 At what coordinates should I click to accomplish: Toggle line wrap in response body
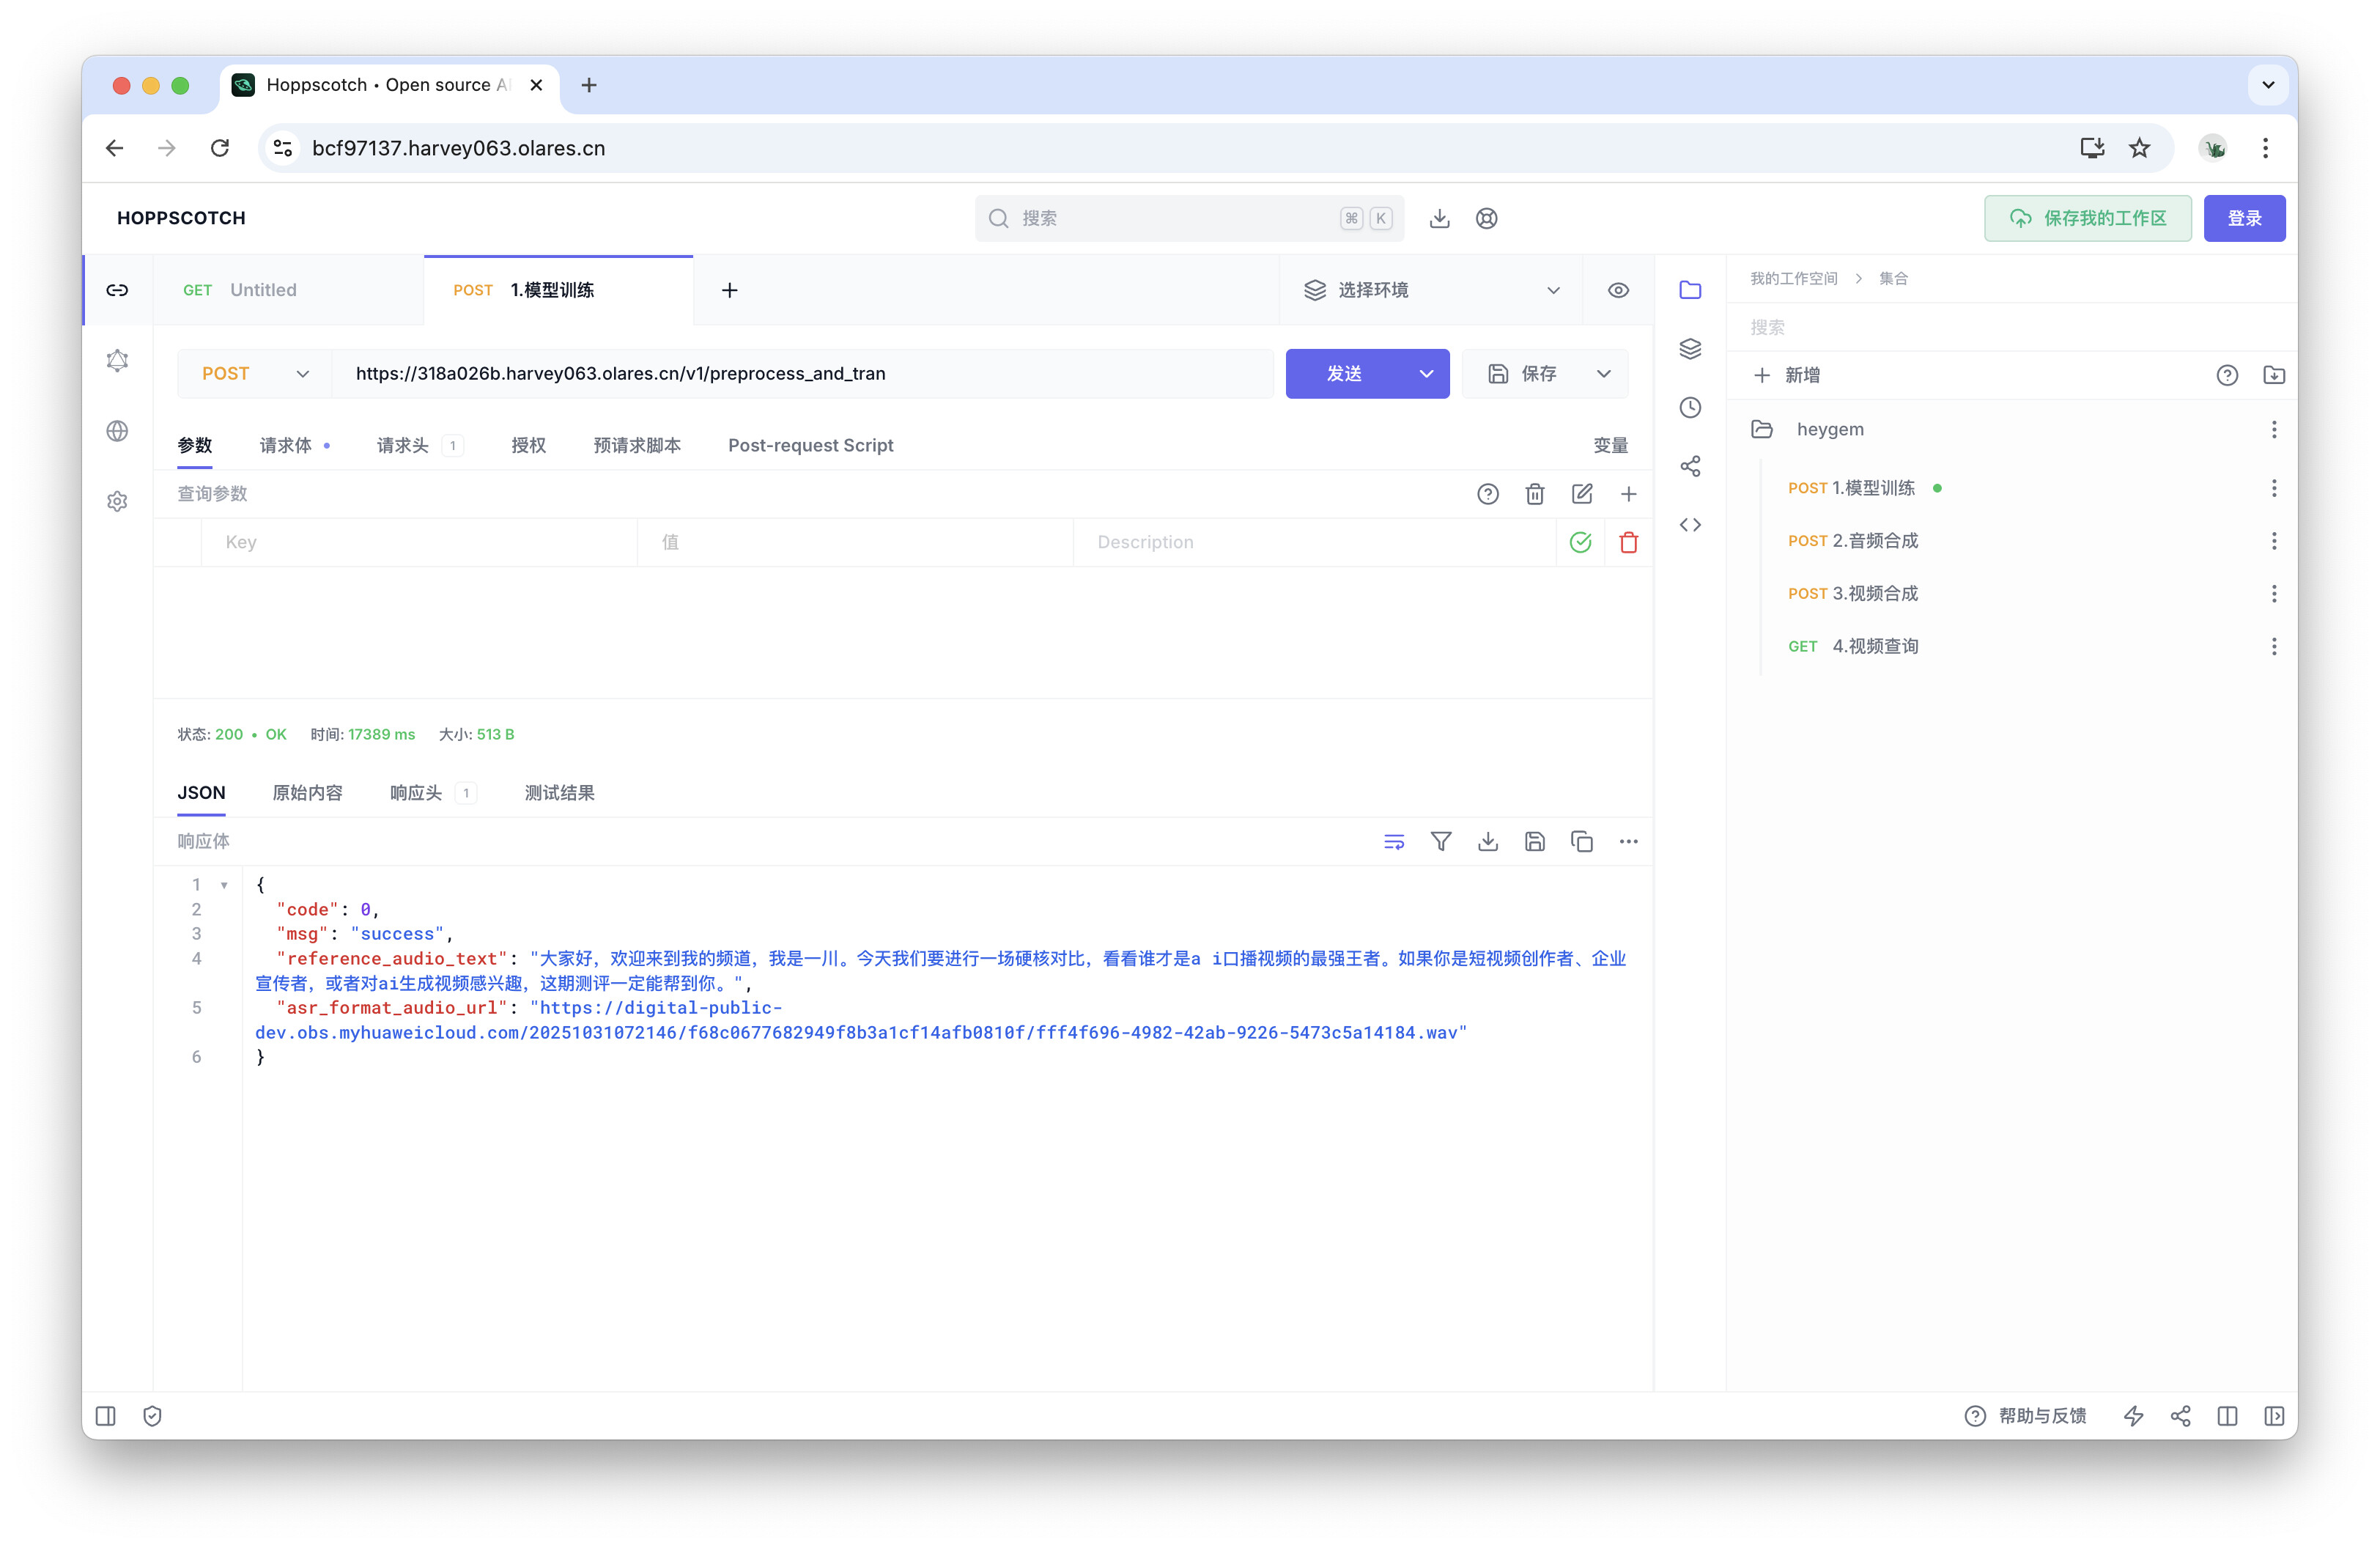pyautogui.click(x=1394, y=842)
